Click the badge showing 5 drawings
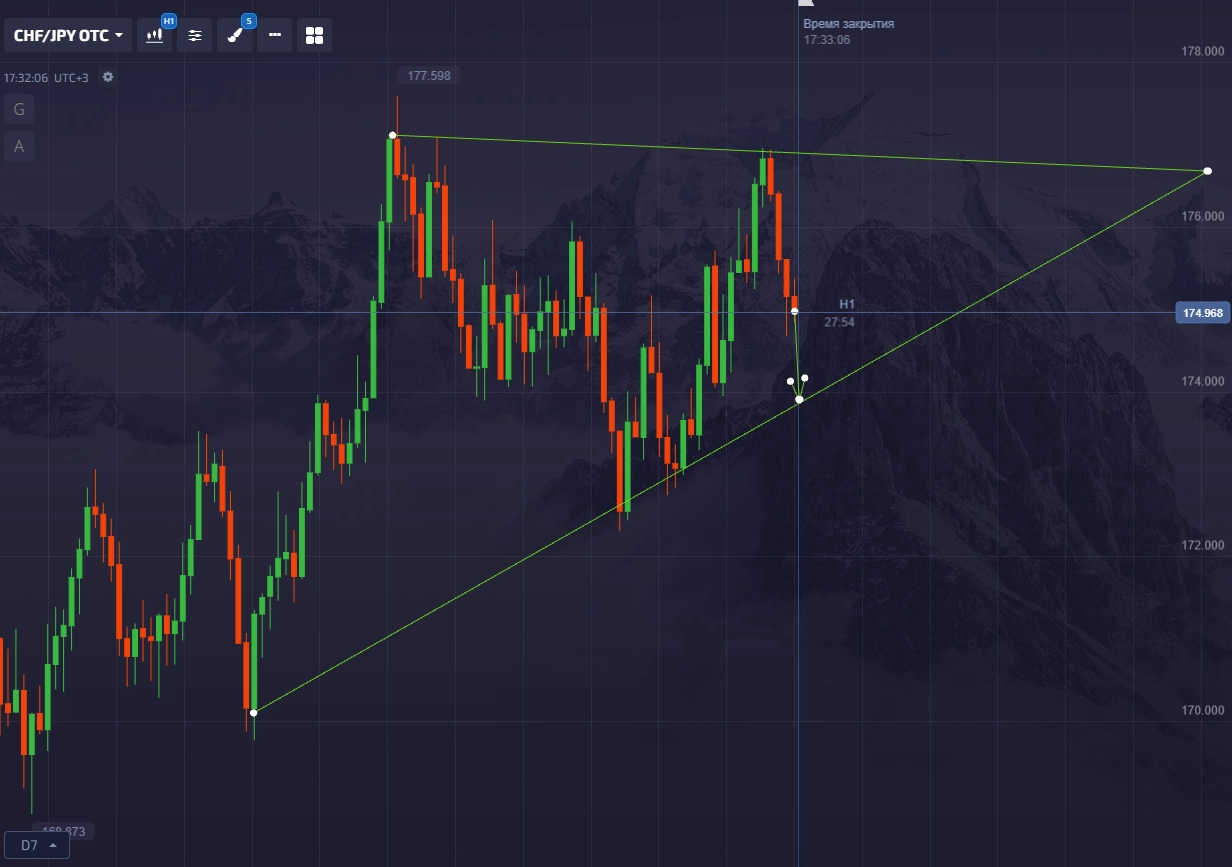1232x867 pixels. 248,21
